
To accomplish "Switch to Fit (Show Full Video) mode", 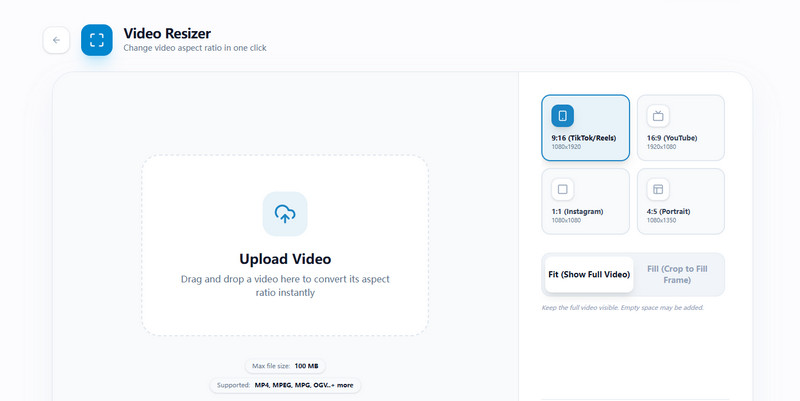I will 589,274.
